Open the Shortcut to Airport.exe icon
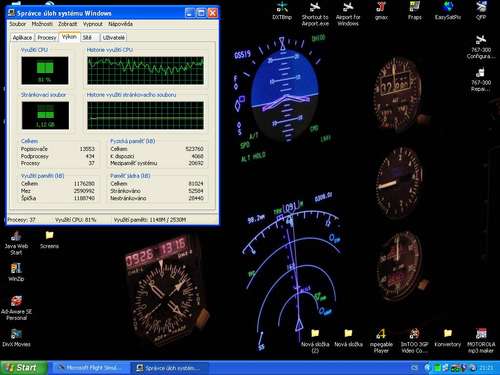Screen dimensions: 500x375 click(315, 14)
